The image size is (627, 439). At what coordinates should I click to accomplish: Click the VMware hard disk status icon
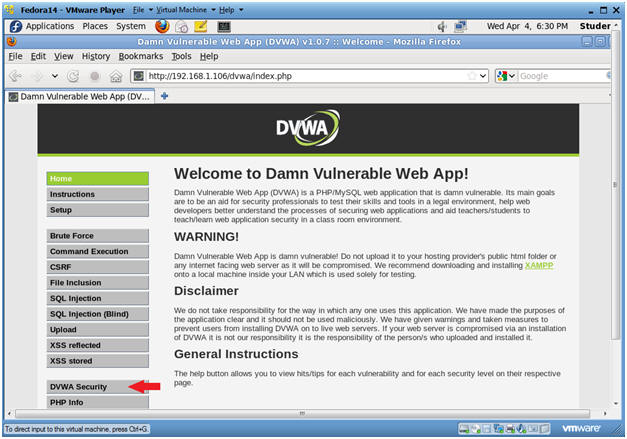pos(464,429)
